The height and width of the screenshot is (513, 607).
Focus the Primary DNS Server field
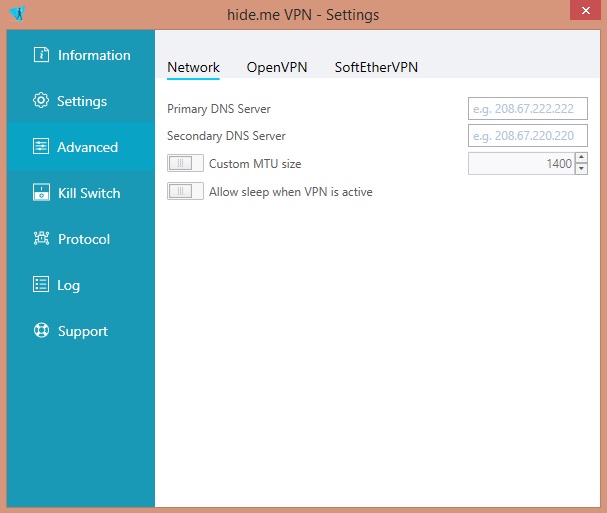[528, 108]
